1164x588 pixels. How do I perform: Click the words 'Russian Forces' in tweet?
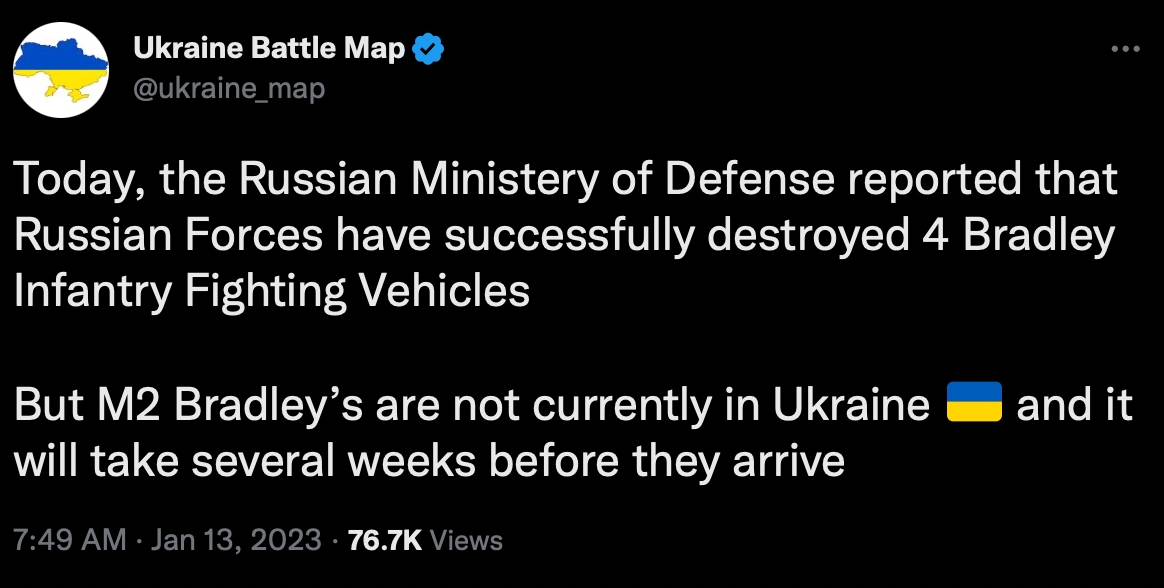pyautogui.click(x=169, y=237)
